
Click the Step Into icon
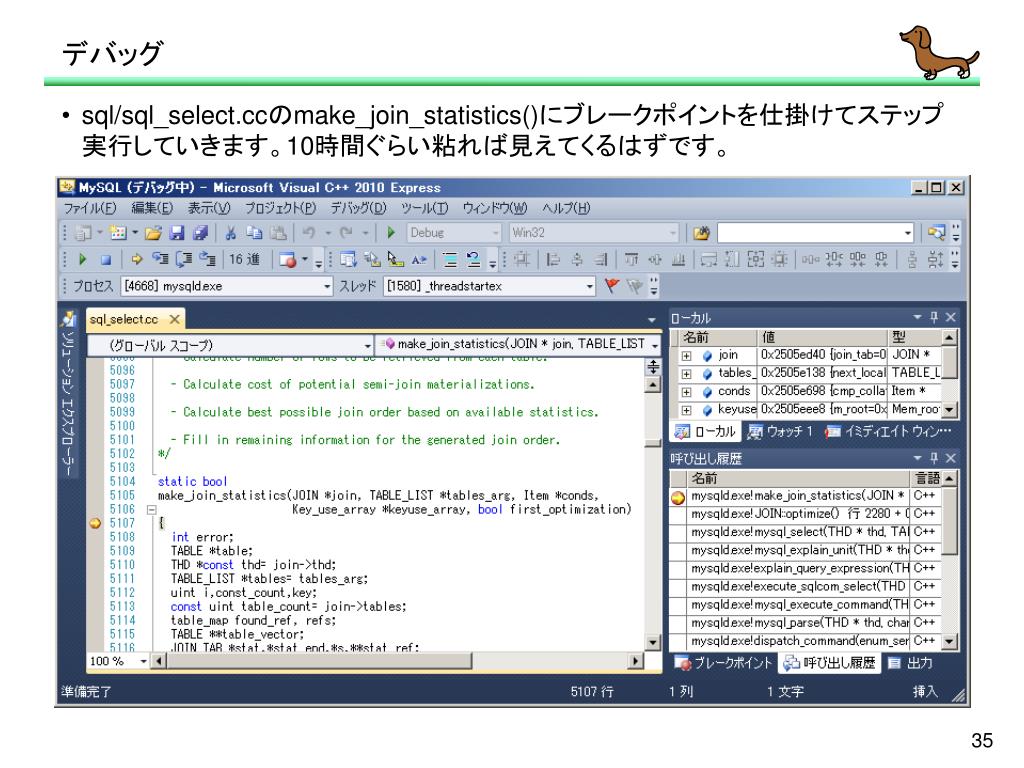pyautogui.click(x=160, y=259)
